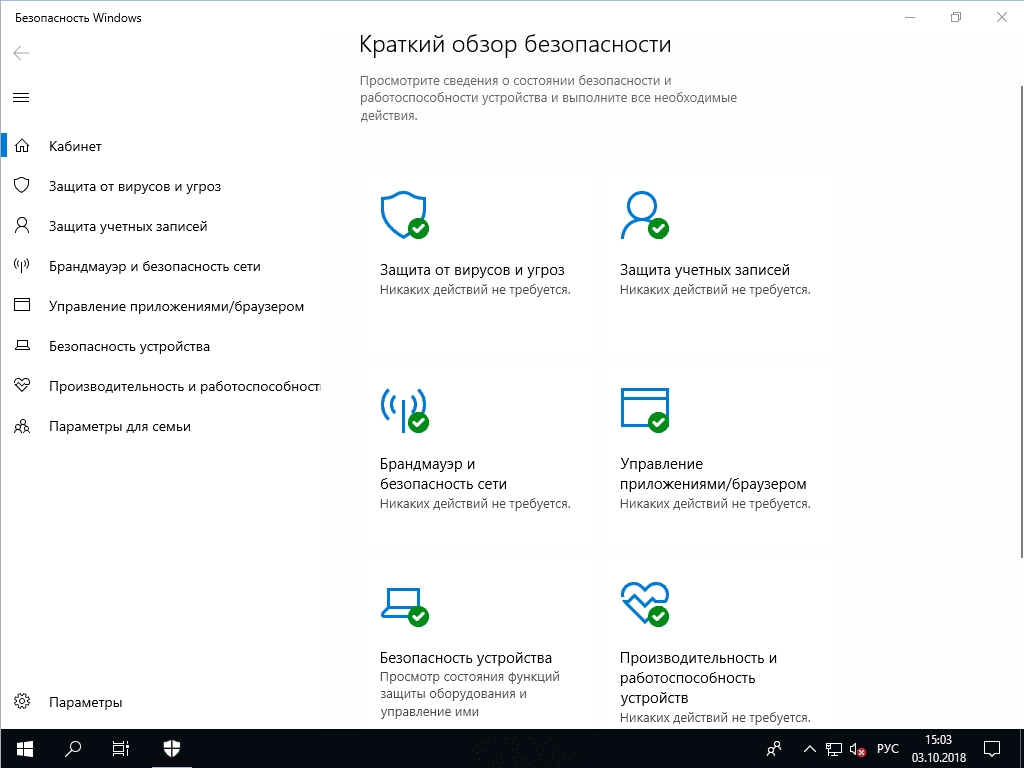Image resolution: width=1024 pixels, height=768 pixels.
Task: Click shield icon in the sidebar
Action: [x=22, y=185]
